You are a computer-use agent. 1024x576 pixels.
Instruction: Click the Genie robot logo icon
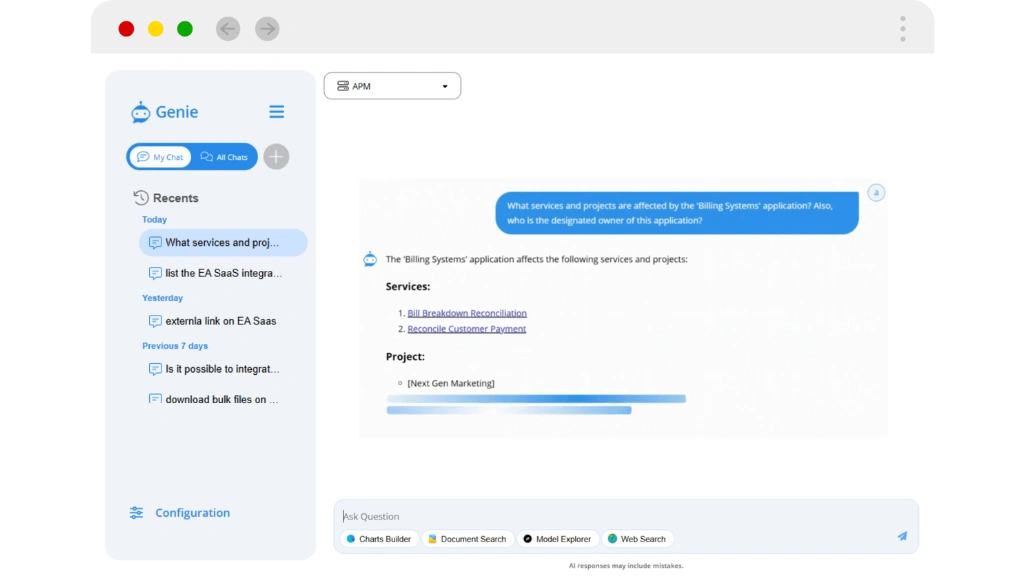140,112
